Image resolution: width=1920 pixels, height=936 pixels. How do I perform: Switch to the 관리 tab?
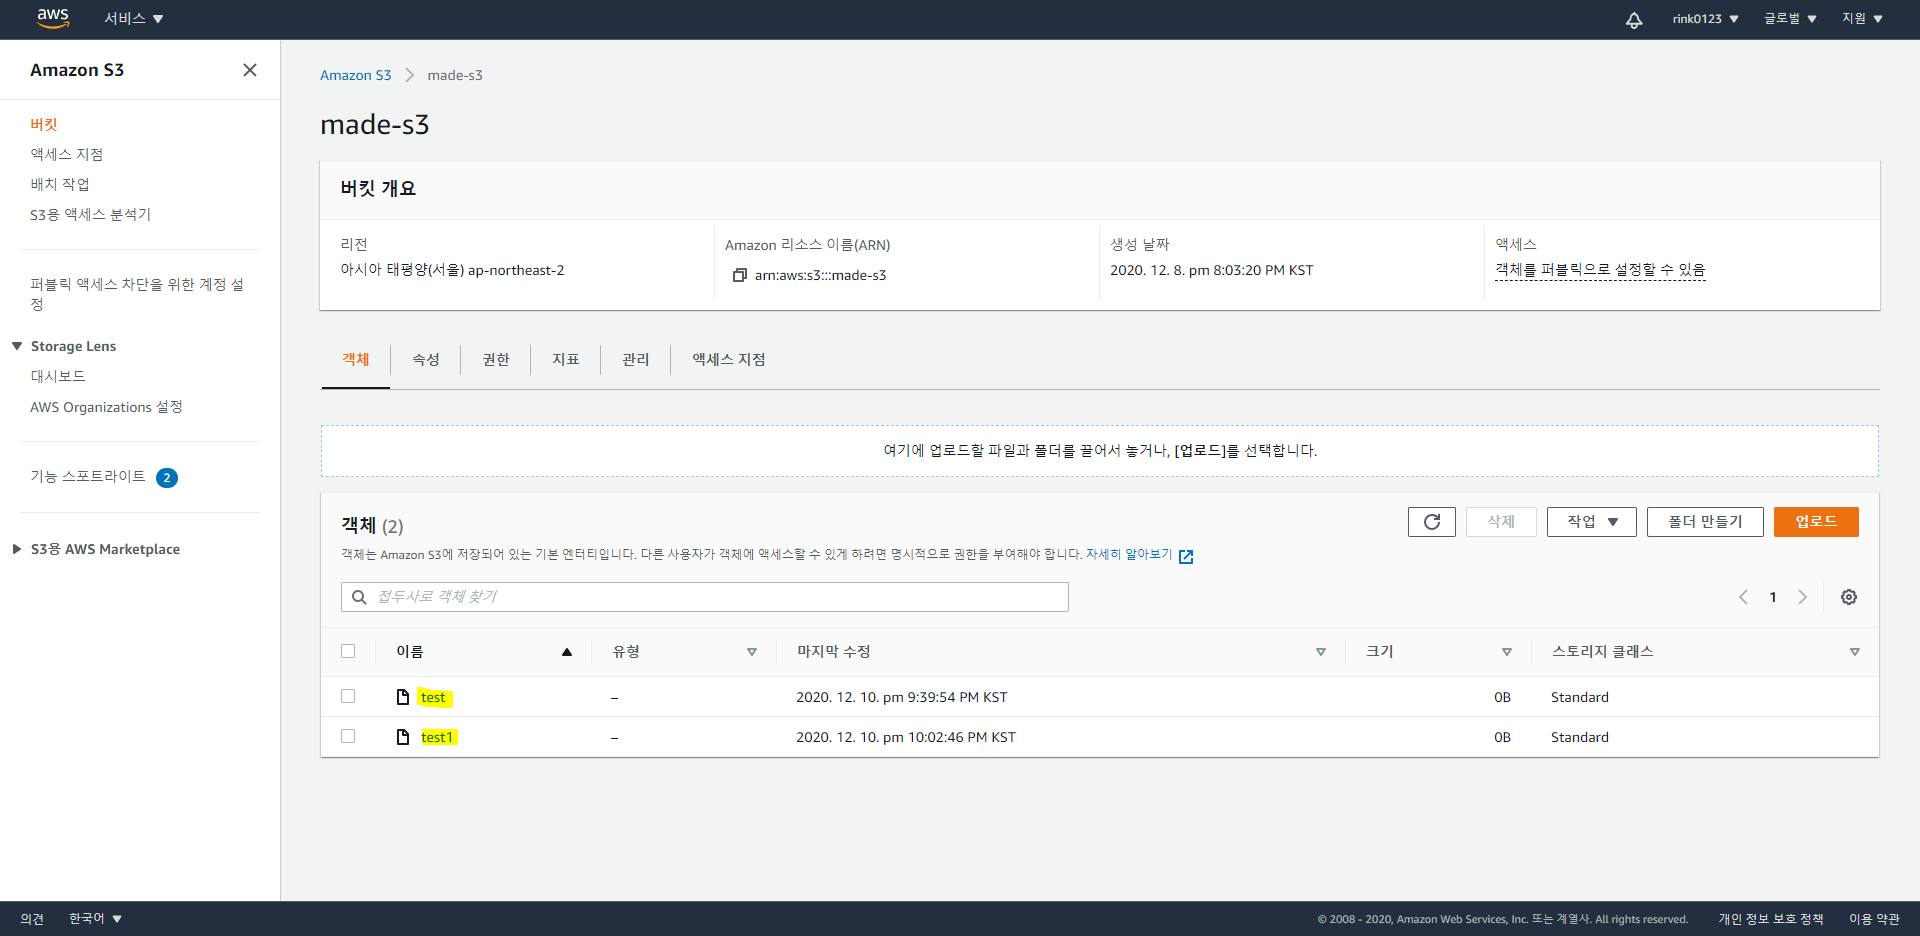(x=636, y=360)
